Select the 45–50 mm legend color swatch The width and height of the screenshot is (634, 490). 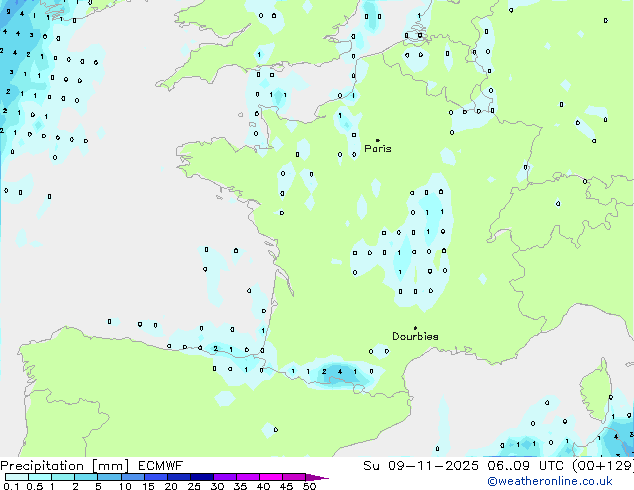[294, 477]
